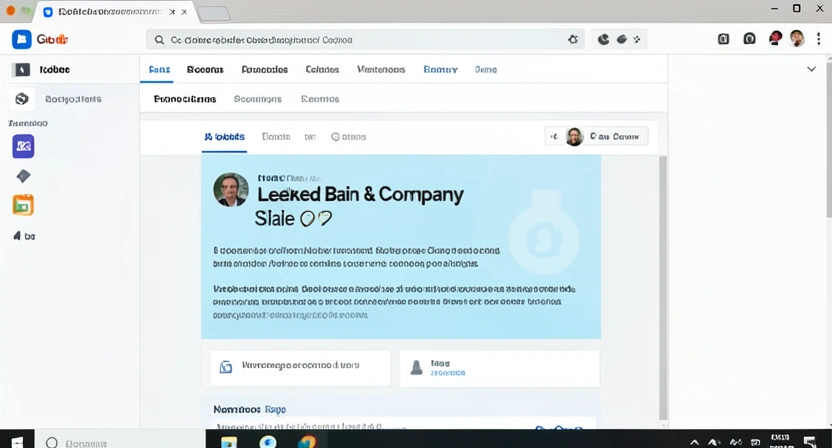Click the dark blob icon beside the pie icon
Screen dimensions: 832x448
pos(621,39)
